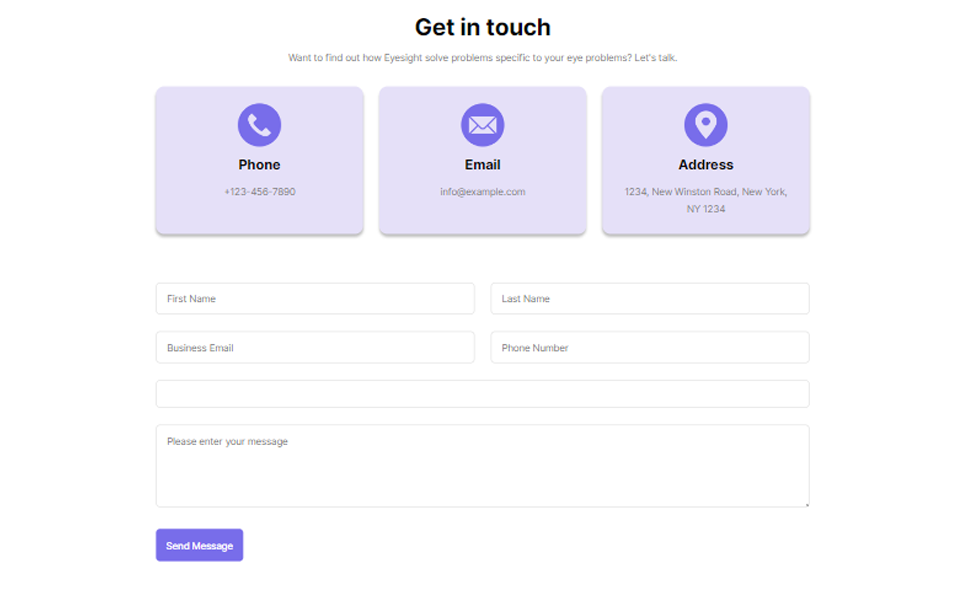Focus the Last Name field
Viewport: 965px width, 600px height.
(649, 299)
